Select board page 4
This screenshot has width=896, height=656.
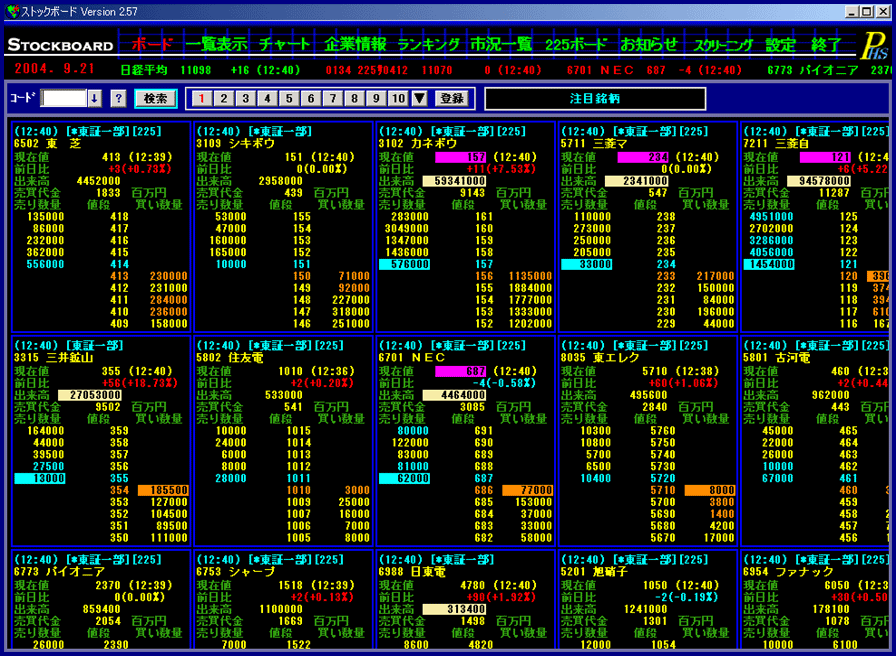coord(267,98)
